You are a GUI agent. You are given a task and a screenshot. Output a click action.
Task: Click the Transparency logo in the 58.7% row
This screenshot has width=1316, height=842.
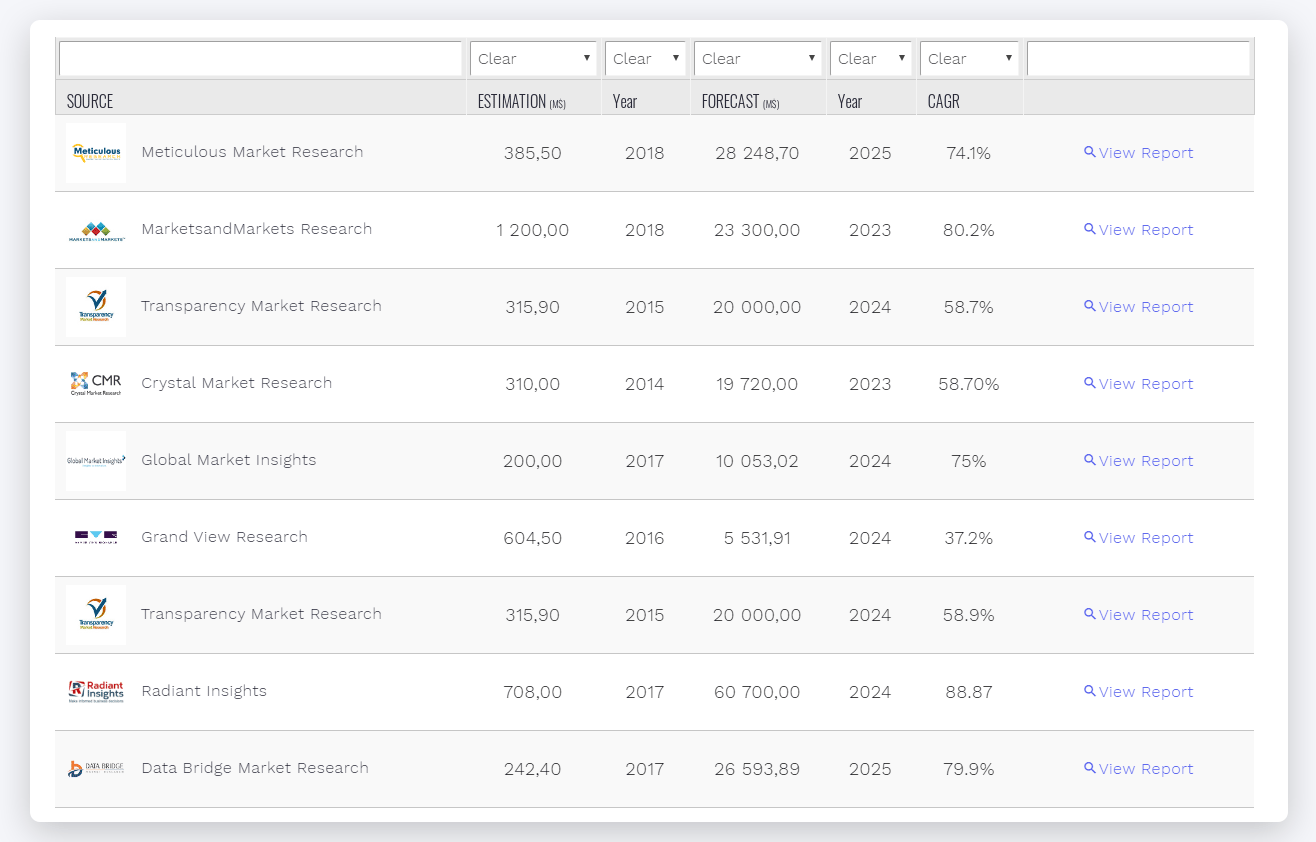(96, 307)
